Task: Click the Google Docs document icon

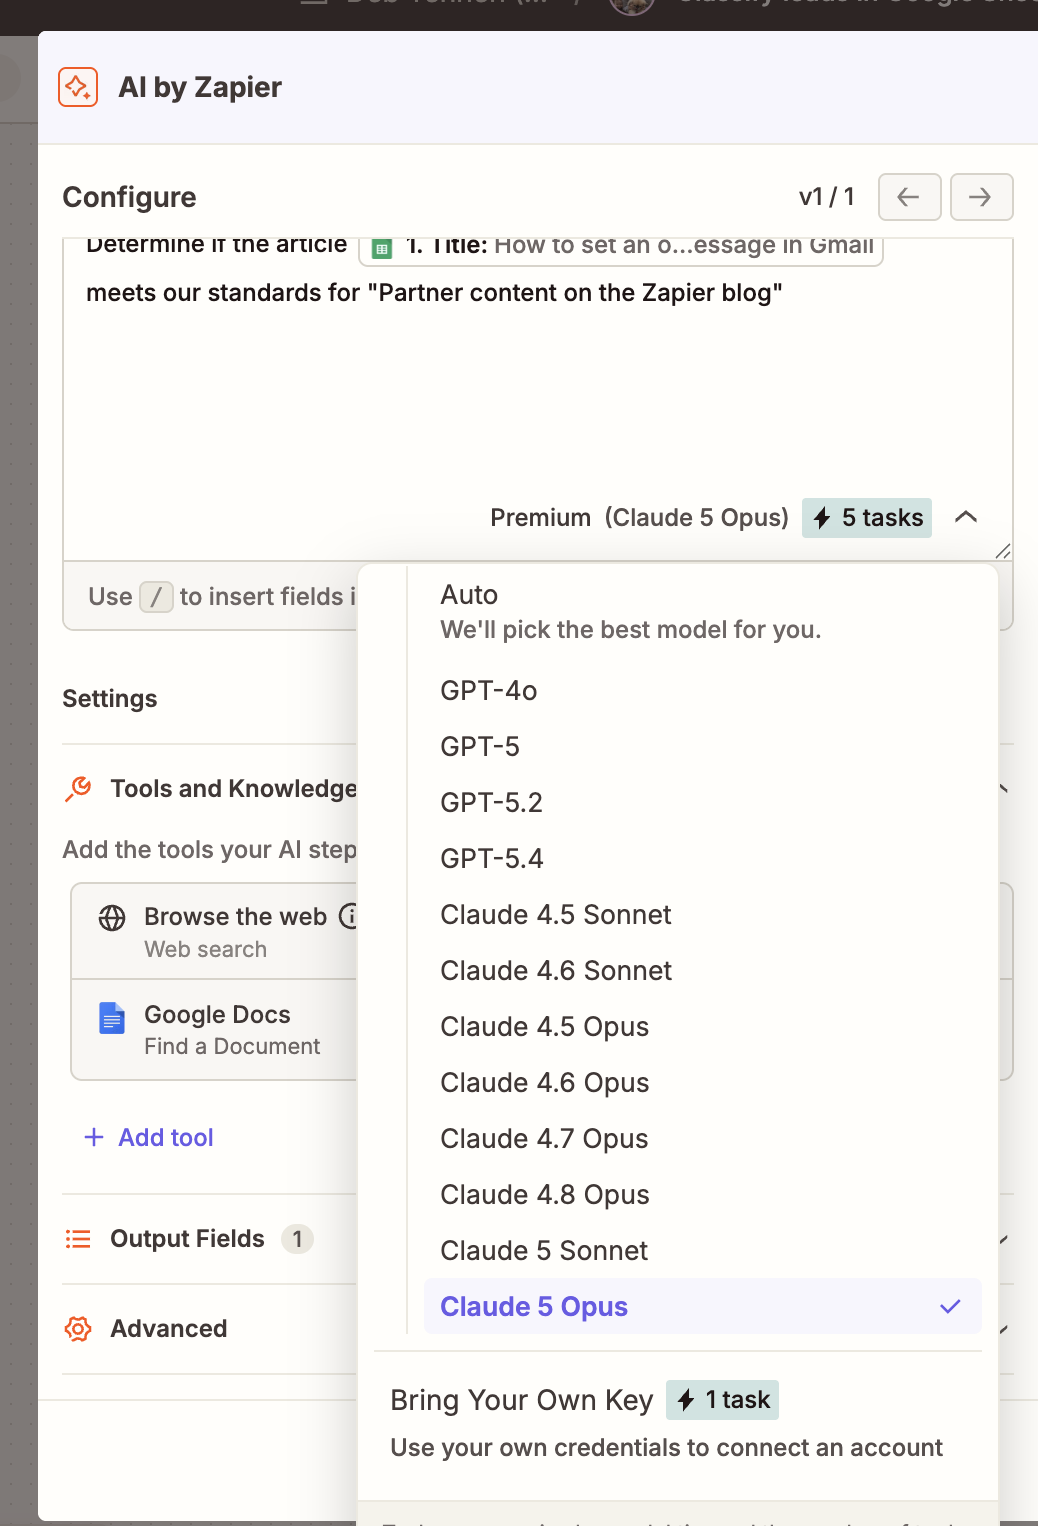Action: tap(112, 1018)
